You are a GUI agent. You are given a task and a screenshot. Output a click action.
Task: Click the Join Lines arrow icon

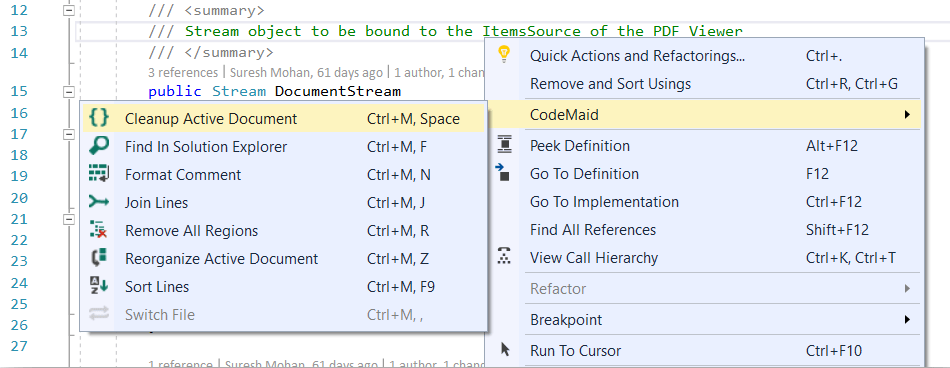(x=99, y=202)
